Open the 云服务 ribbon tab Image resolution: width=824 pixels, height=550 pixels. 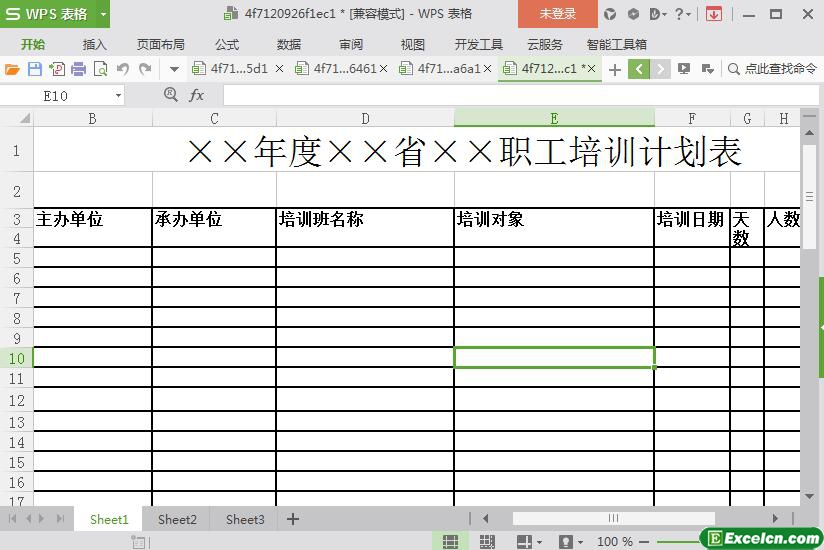(x=545, y=45)
